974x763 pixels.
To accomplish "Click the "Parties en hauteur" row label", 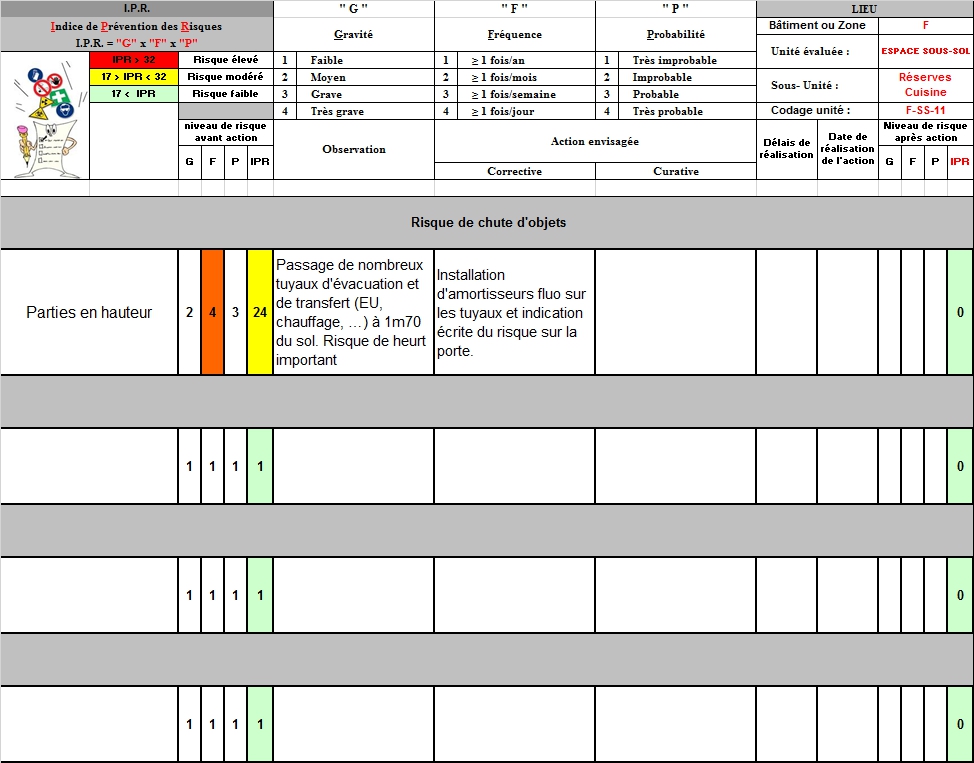I will [89, 313].
